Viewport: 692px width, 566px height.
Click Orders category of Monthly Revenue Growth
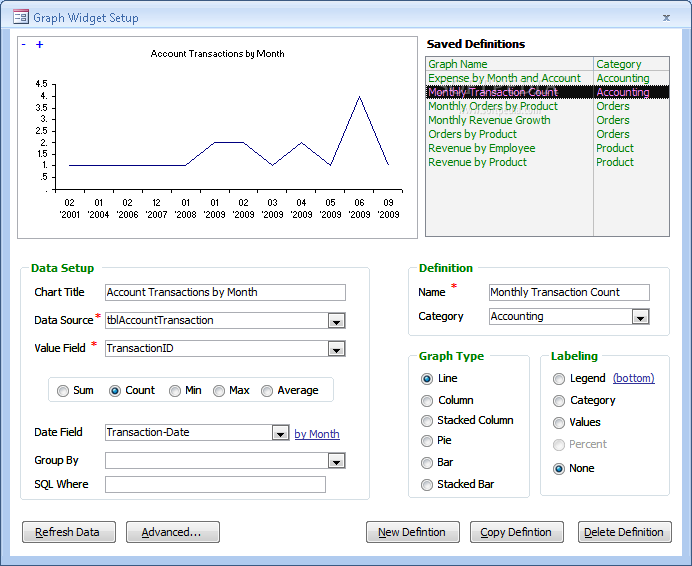point(613,120)
